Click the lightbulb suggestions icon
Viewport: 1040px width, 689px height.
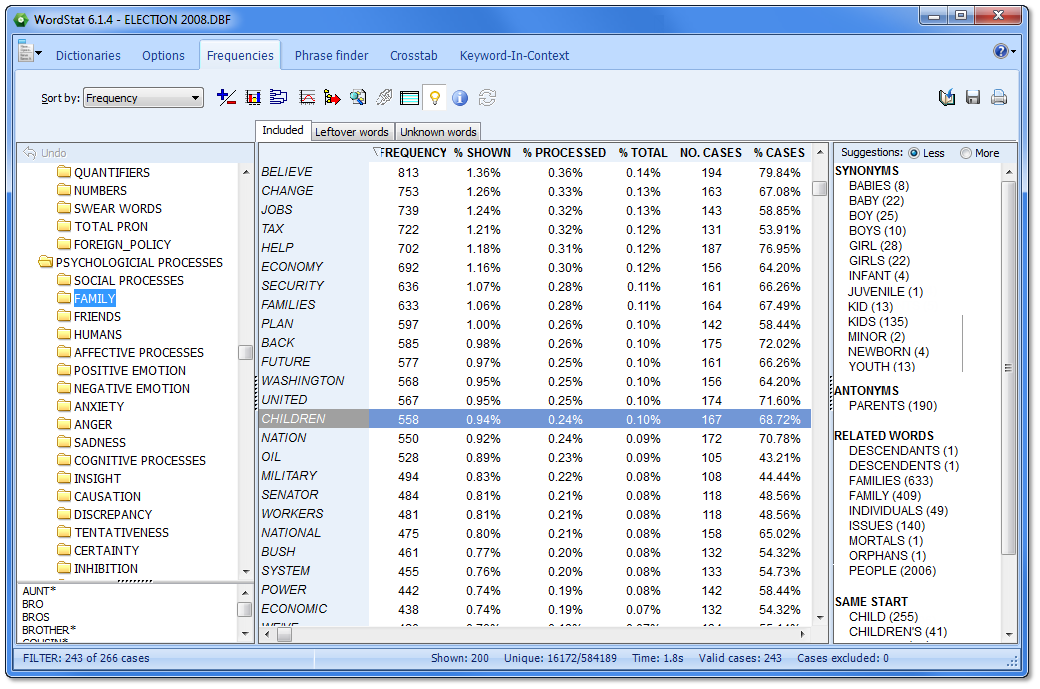[435, 98]
